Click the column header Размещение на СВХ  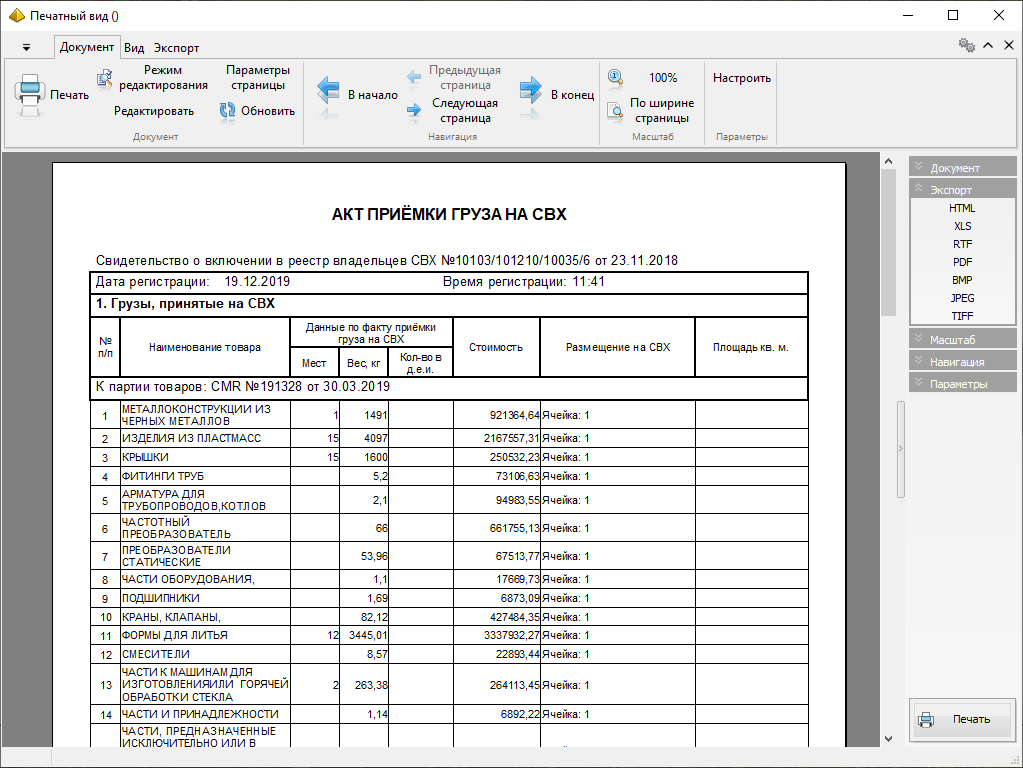[x=618, y=347]
